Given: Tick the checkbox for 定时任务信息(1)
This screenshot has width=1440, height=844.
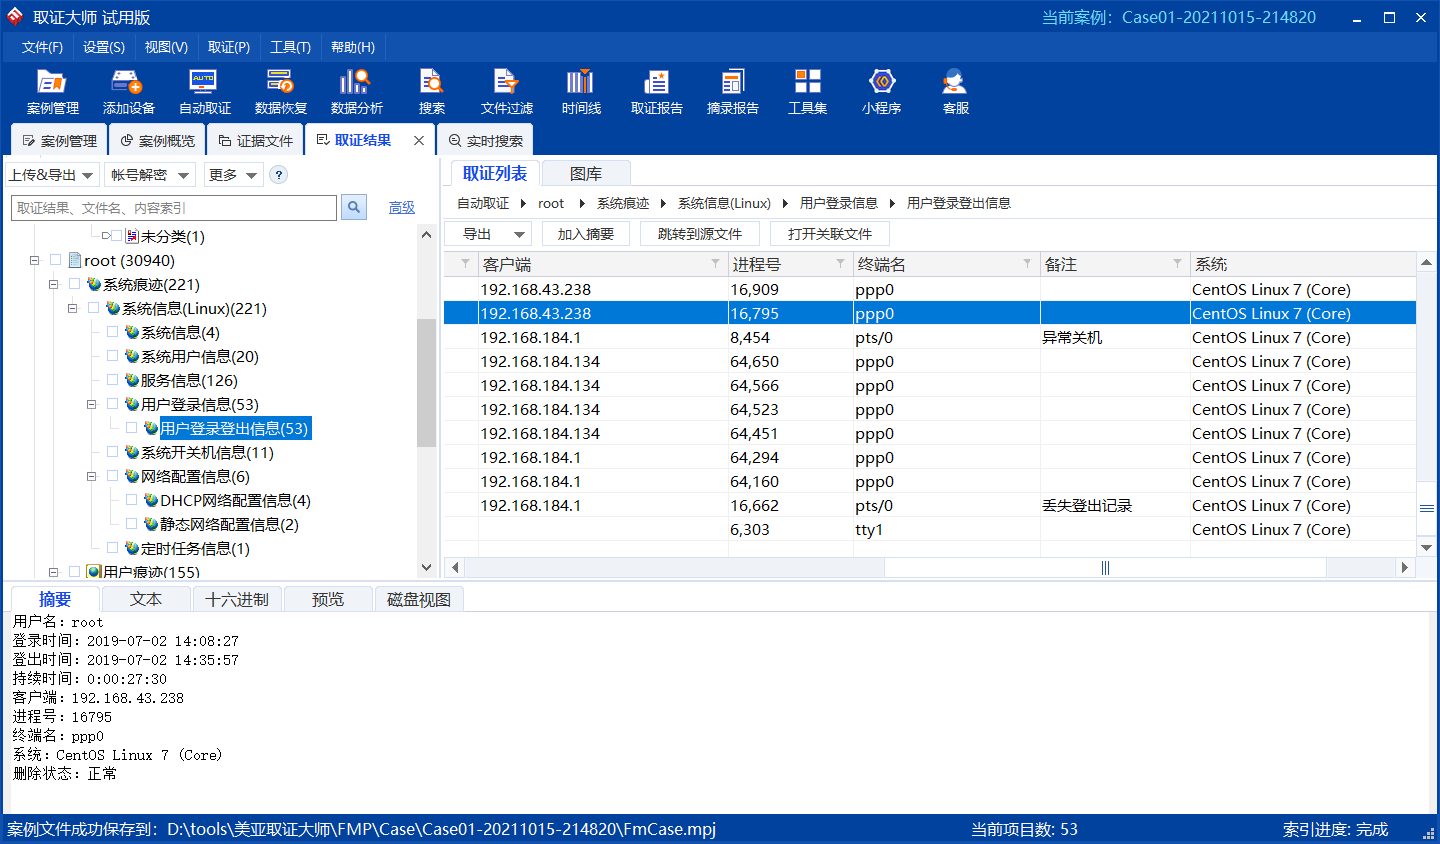Looking at the screenshot, I should tap(112, 548).
